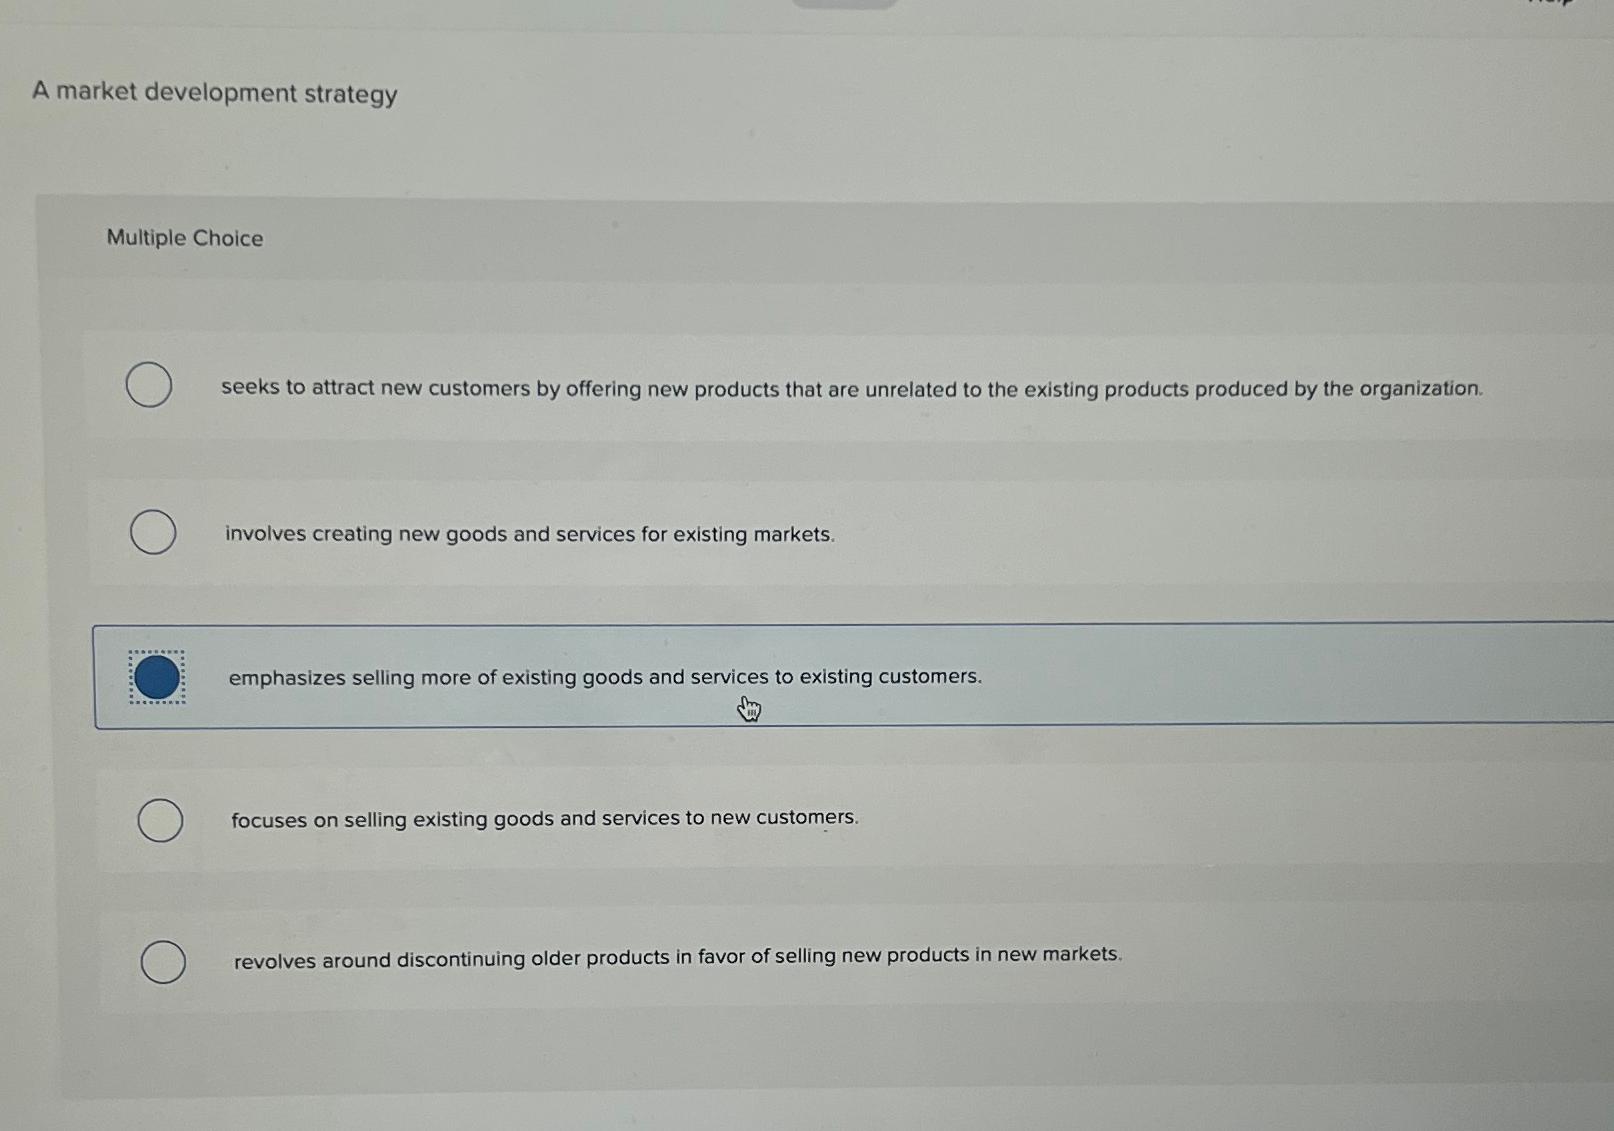
Task: Click the fourth answer option row
Action: [800, 820]
